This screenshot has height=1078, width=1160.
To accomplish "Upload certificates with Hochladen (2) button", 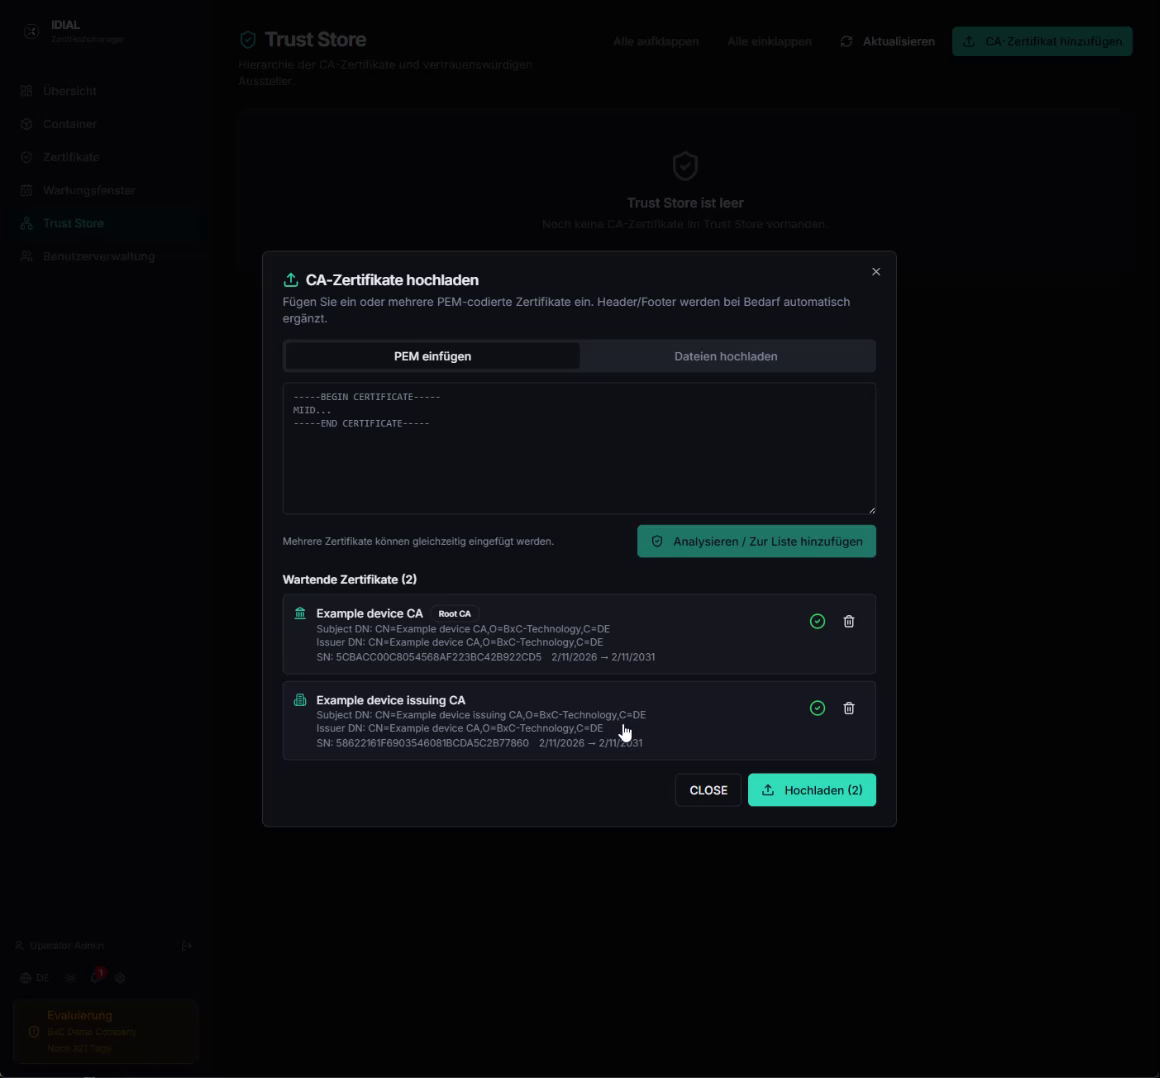I will pyautogui.click(x=812, y=790).
